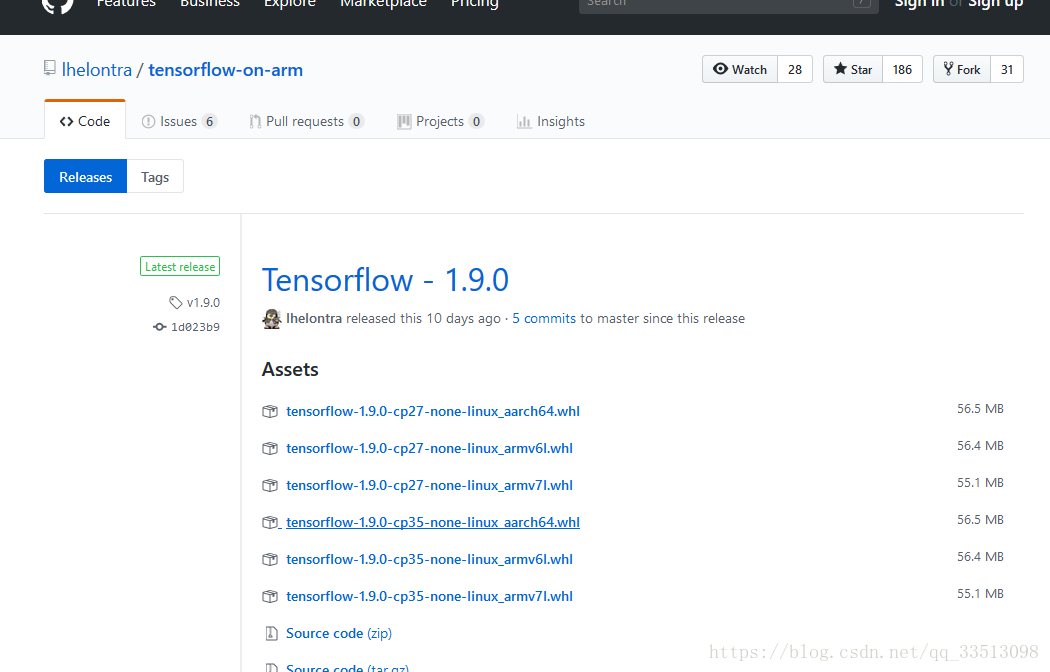Click the Pull requests tab icon
Screen dimensions: 1050x672
pyautogui.click(x=255, y=121)
